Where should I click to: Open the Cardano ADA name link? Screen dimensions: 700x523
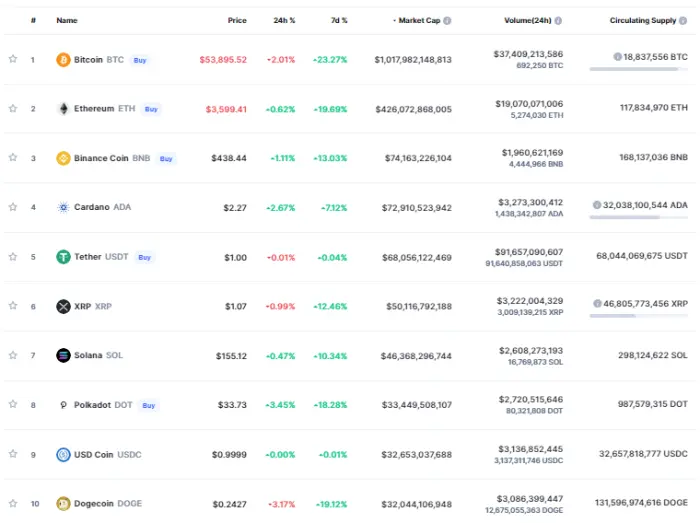click(x=103, y=207)
